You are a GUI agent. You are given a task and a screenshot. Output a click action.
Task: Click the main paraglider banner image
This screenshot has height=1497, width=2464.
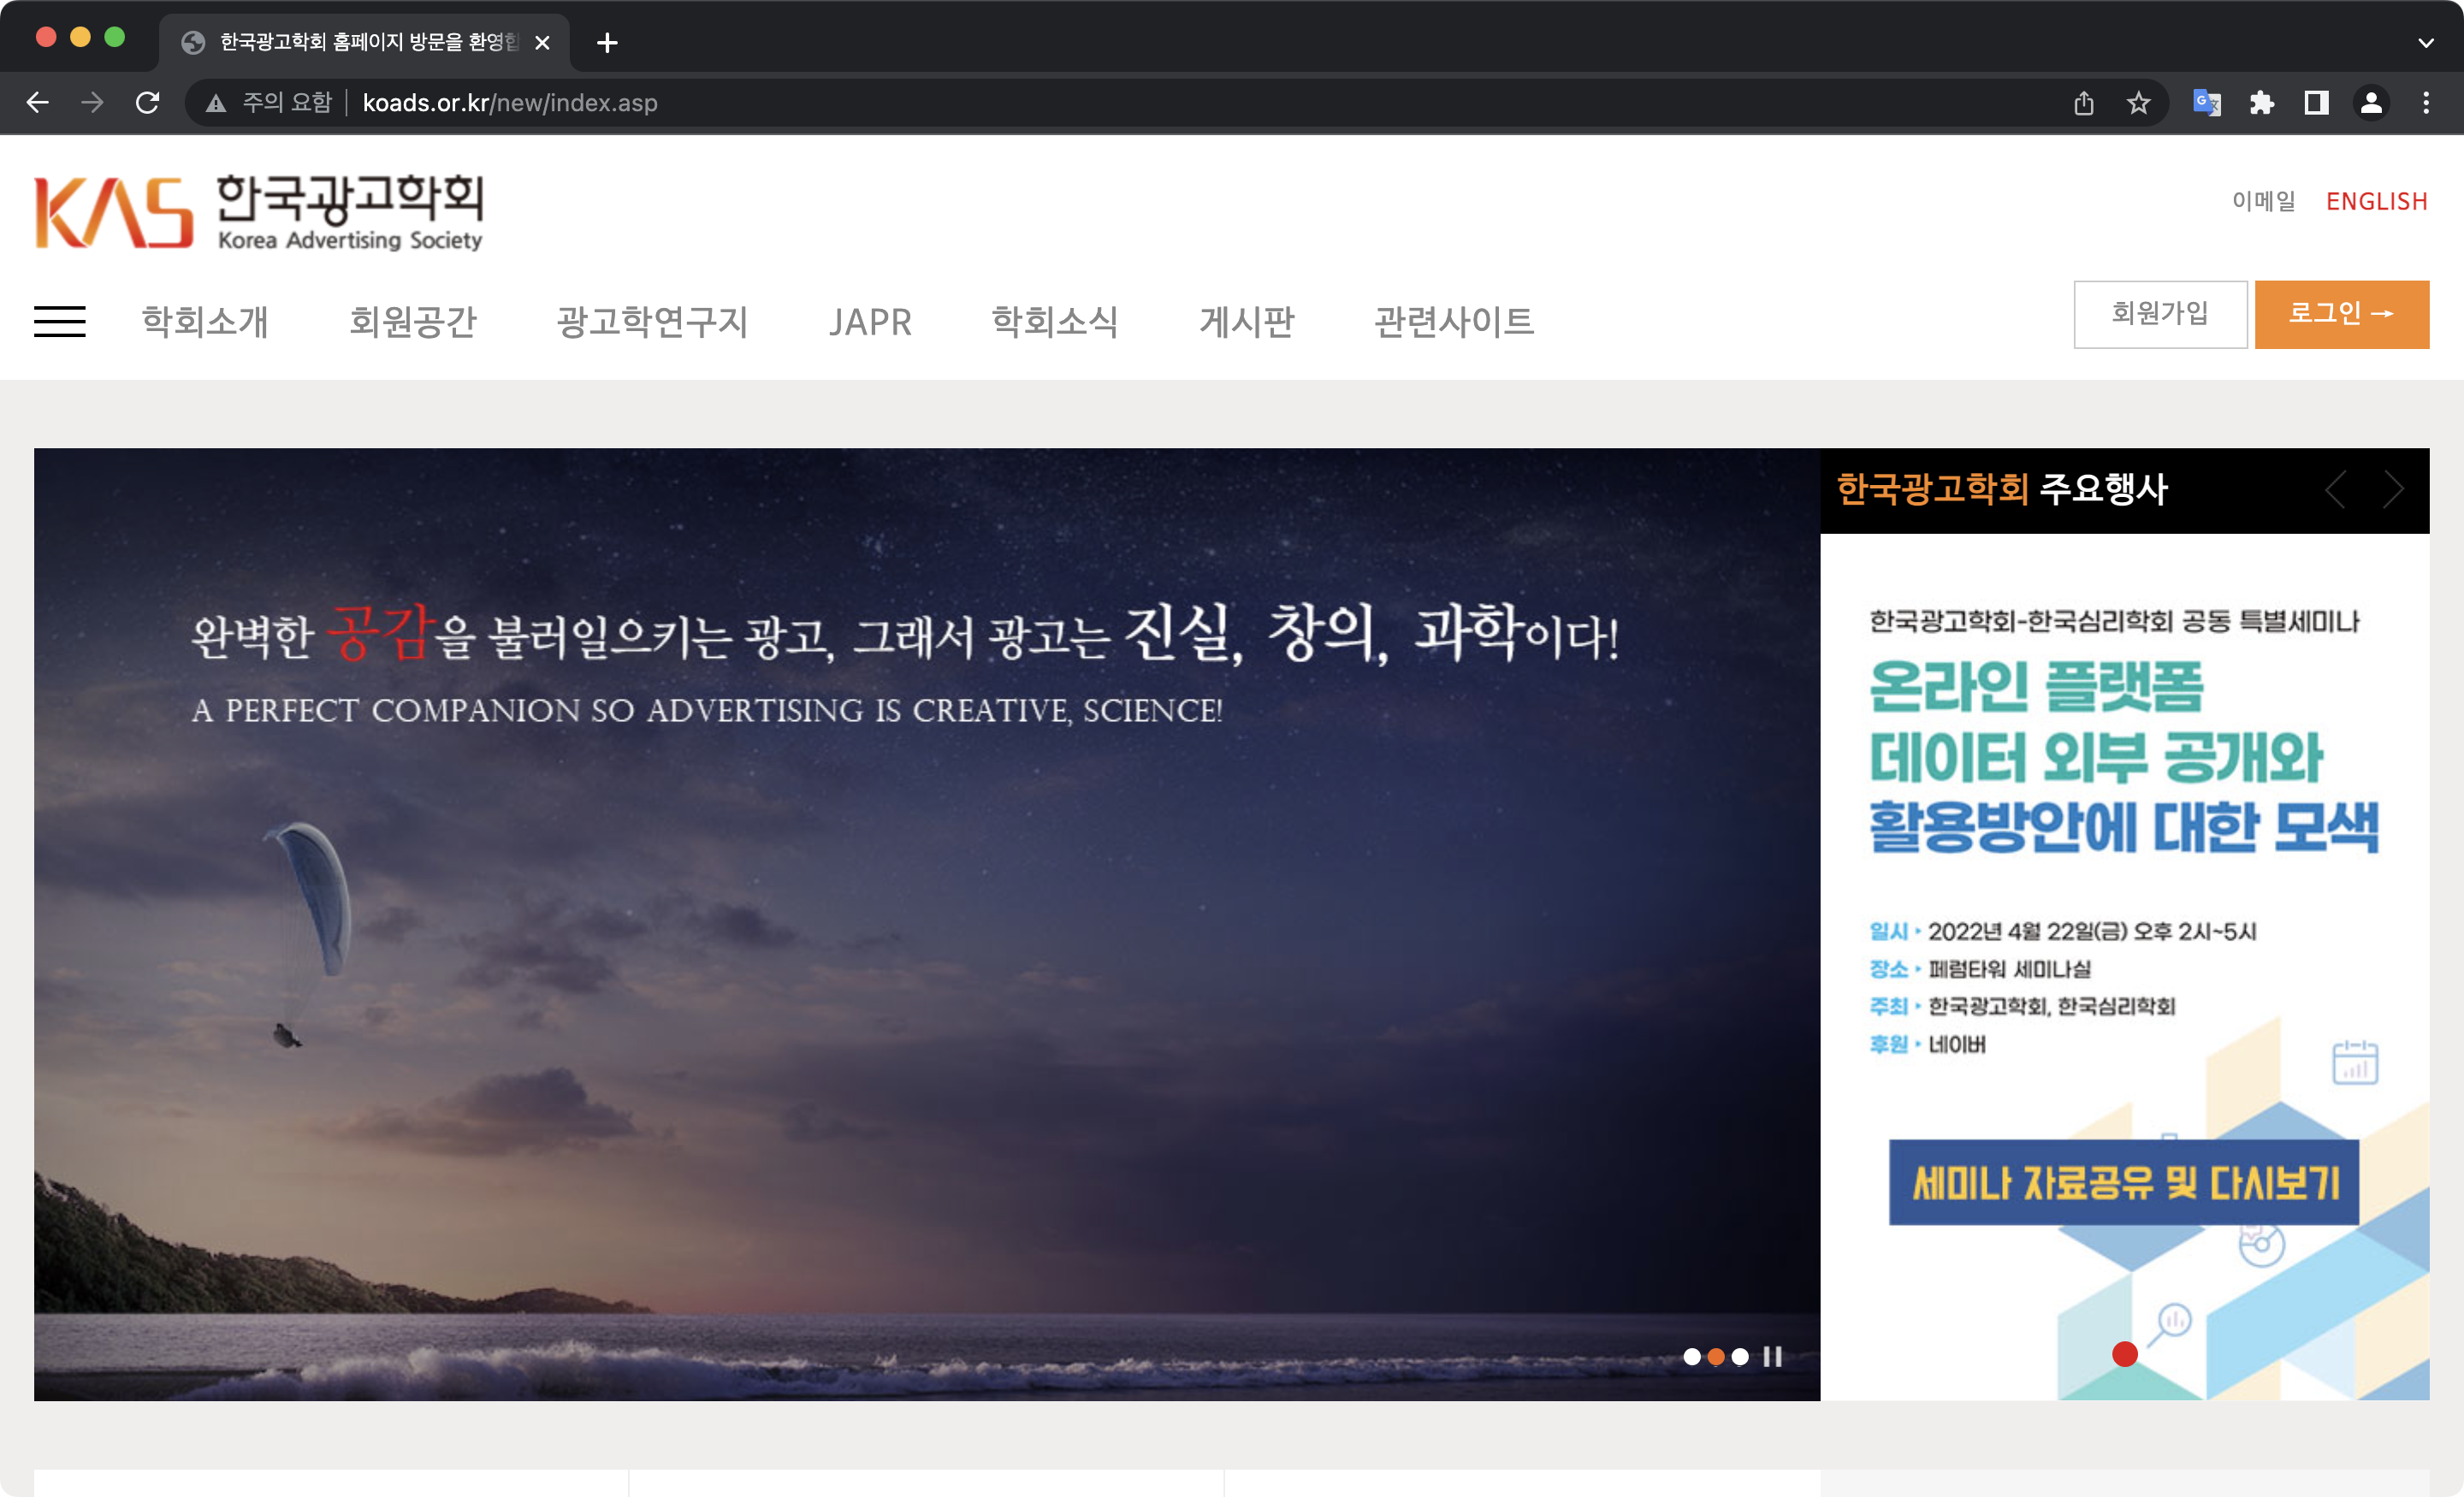(x=926, y=924)
